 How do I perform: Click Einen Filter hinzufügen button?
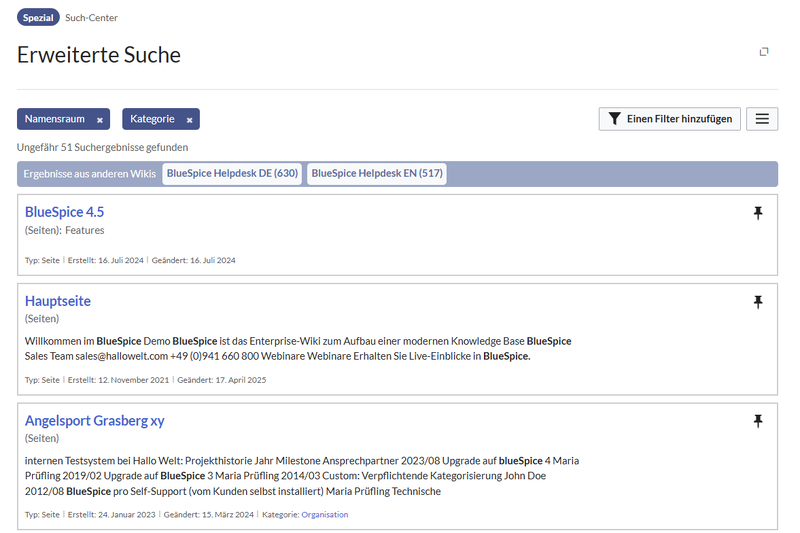click(x=670, y=119)
